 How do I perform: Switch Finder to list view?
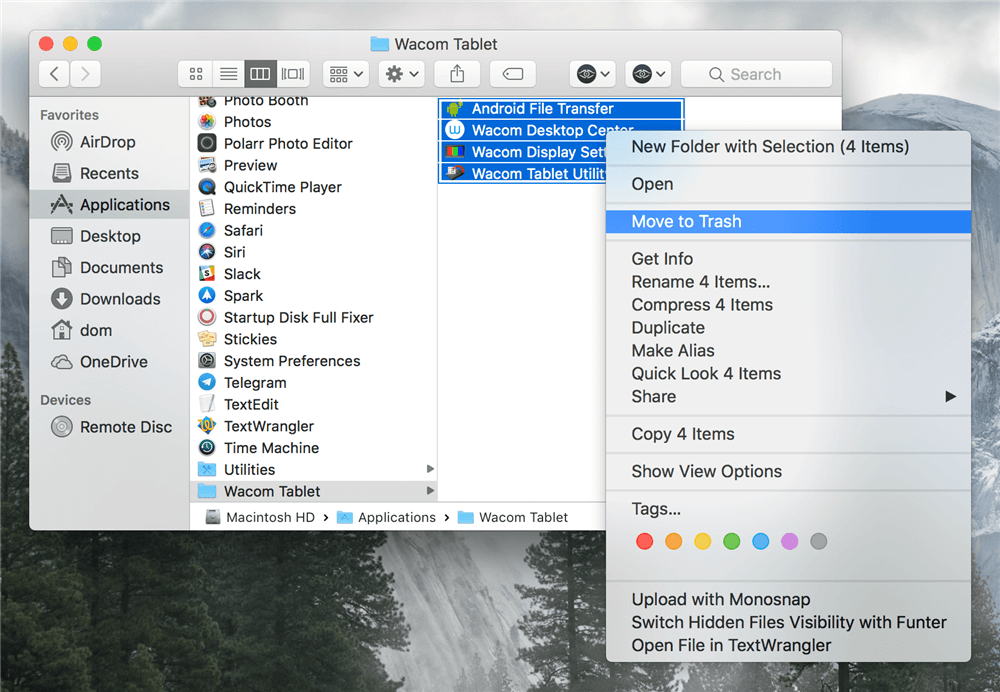[x=228, y=74]
